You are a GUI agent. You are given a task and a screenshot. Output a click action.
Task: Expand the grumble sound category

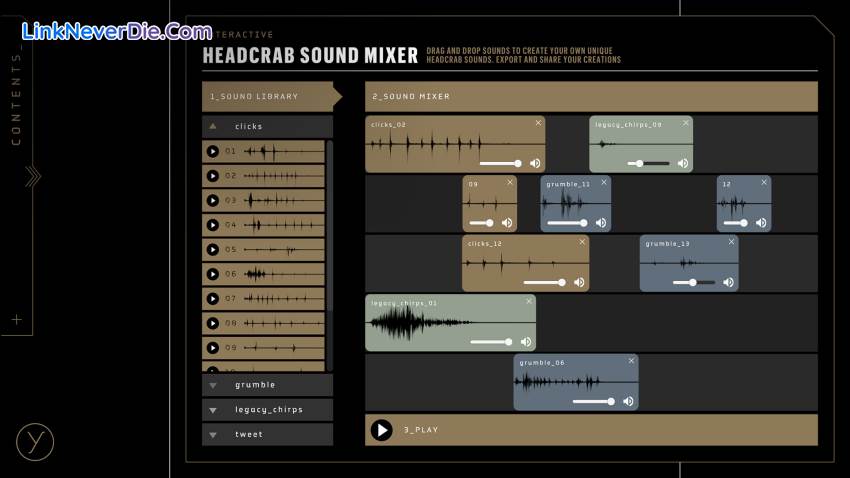pyautogui.click(x=213, y=385)
